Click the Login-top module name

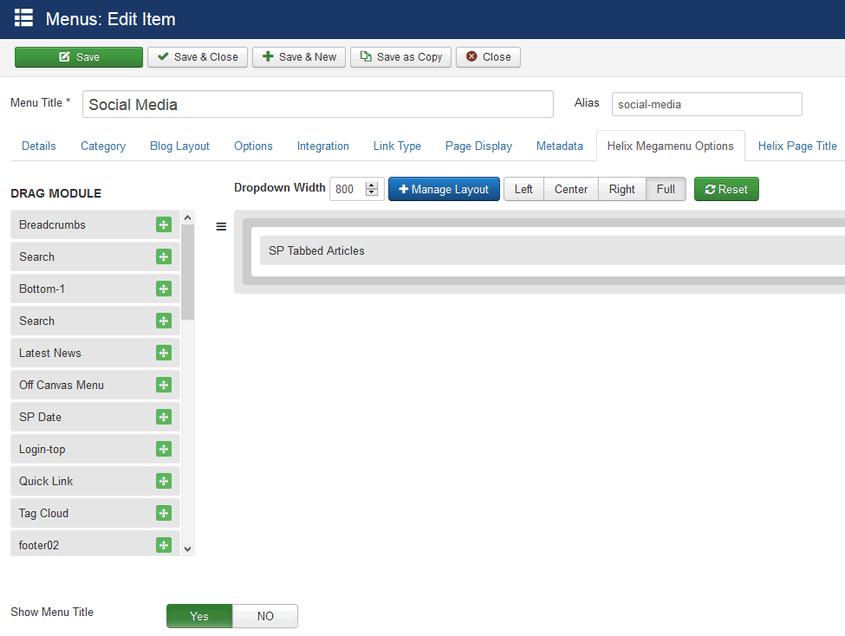click(42, 450)
